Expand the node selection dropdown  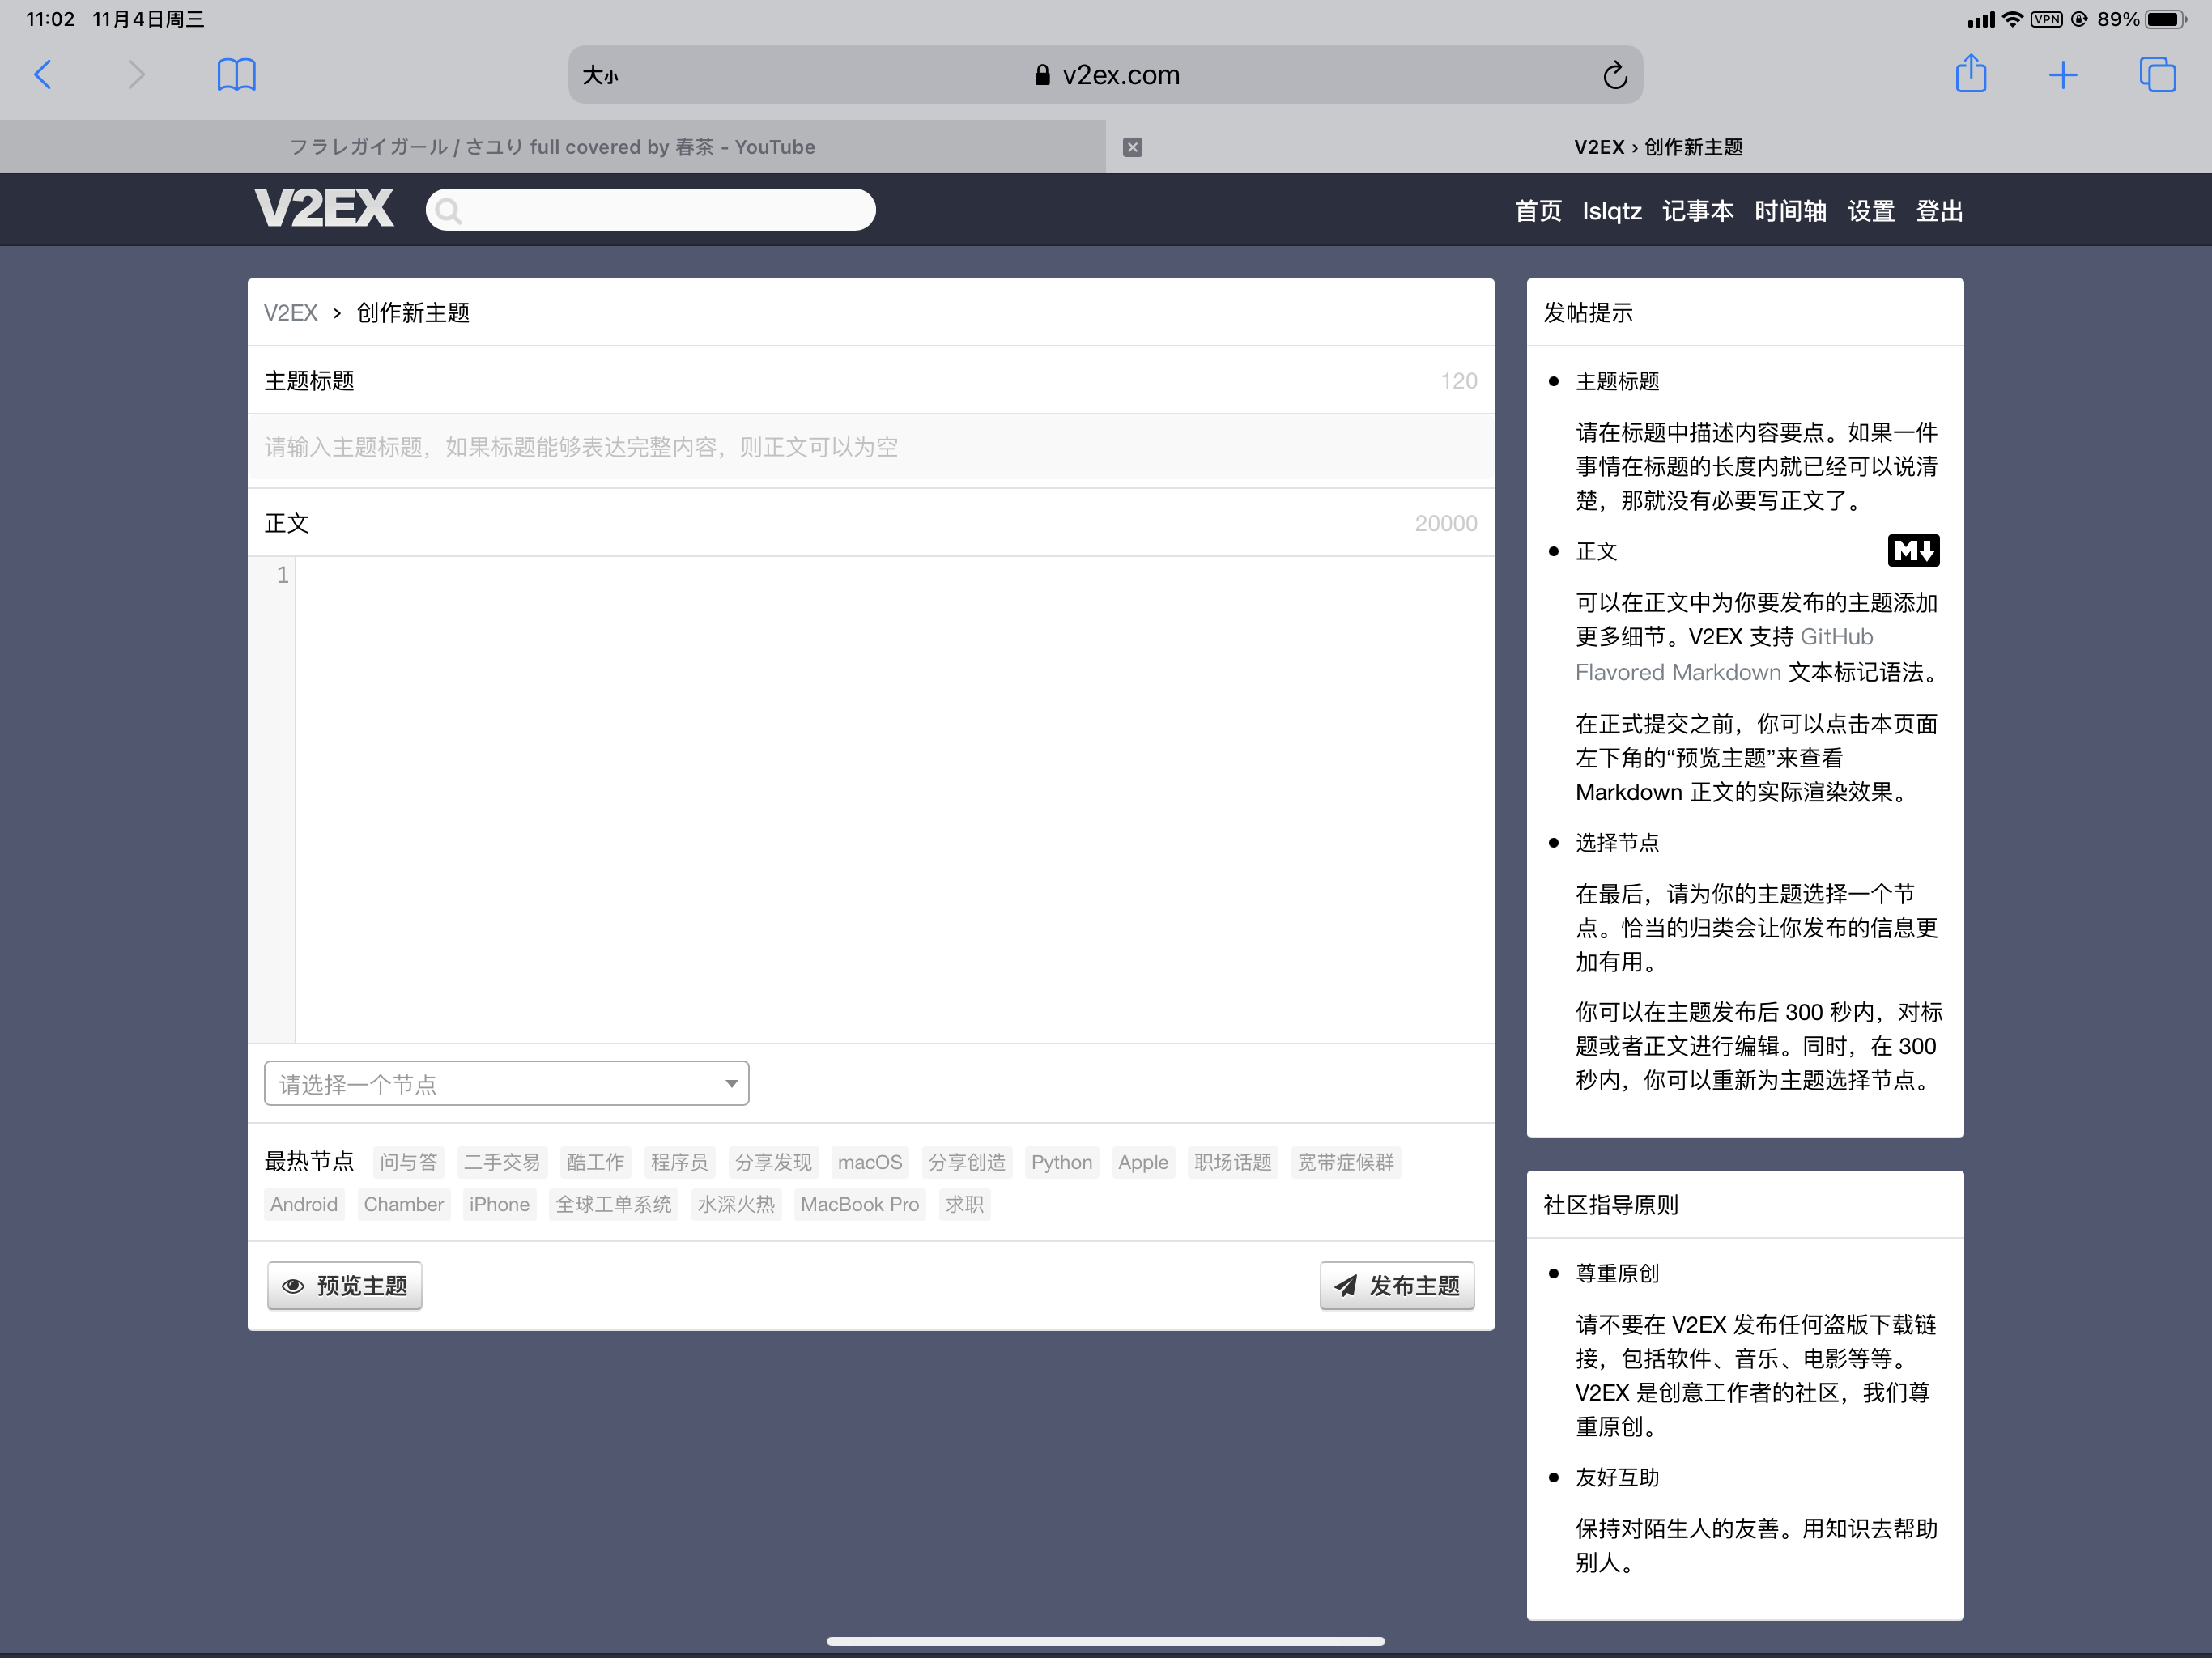[x=506, y=1084]
